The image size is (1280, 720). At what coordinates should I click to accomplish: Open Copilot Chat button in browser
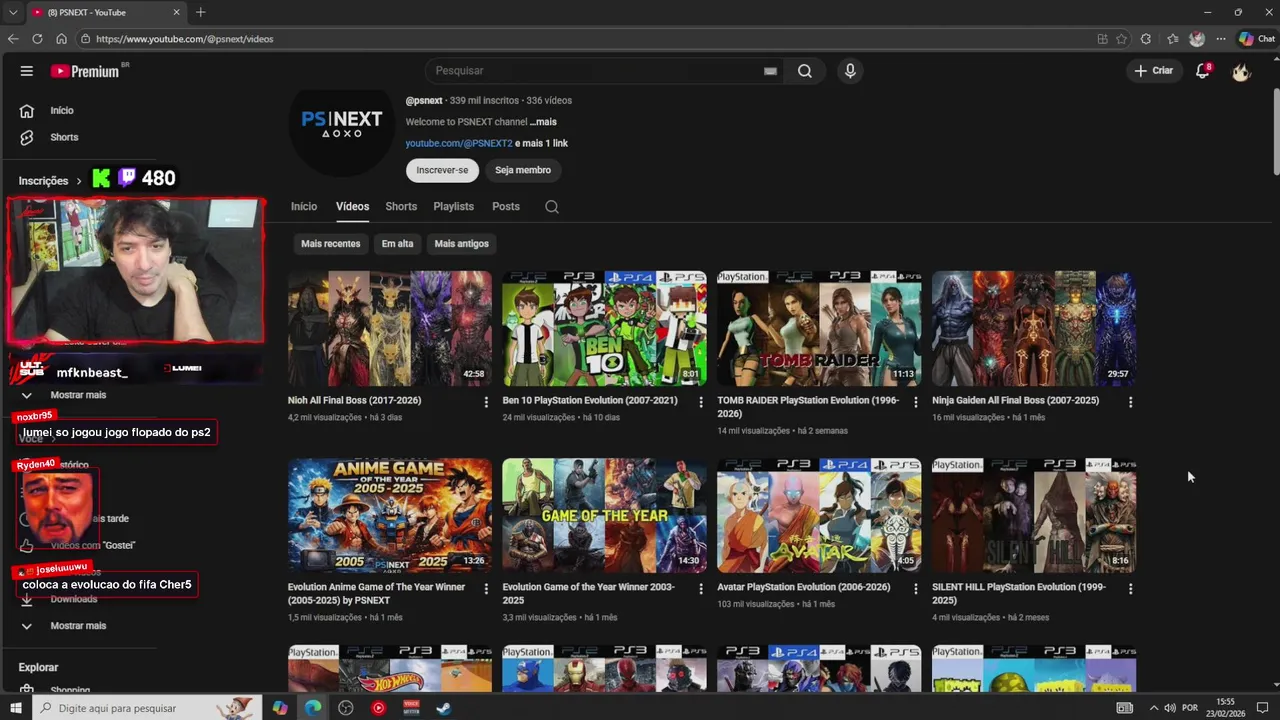[x=1256, y=39]
